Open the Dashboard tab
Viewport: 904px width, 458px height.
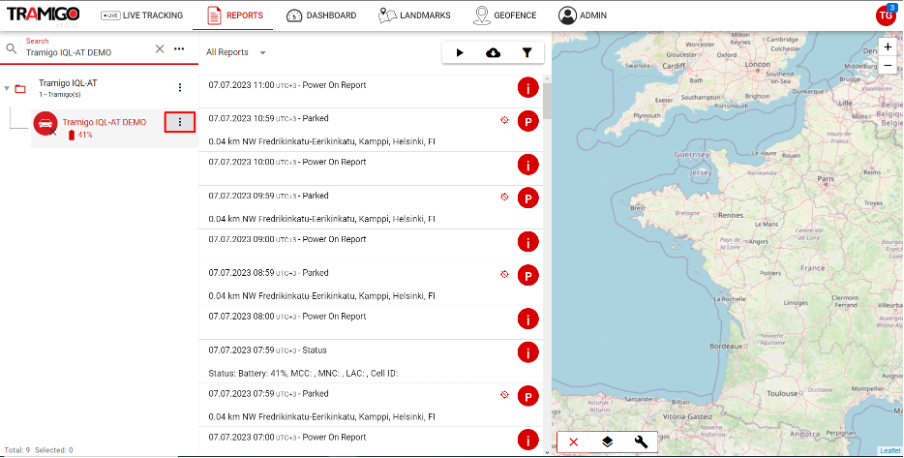tap(321, 16)
